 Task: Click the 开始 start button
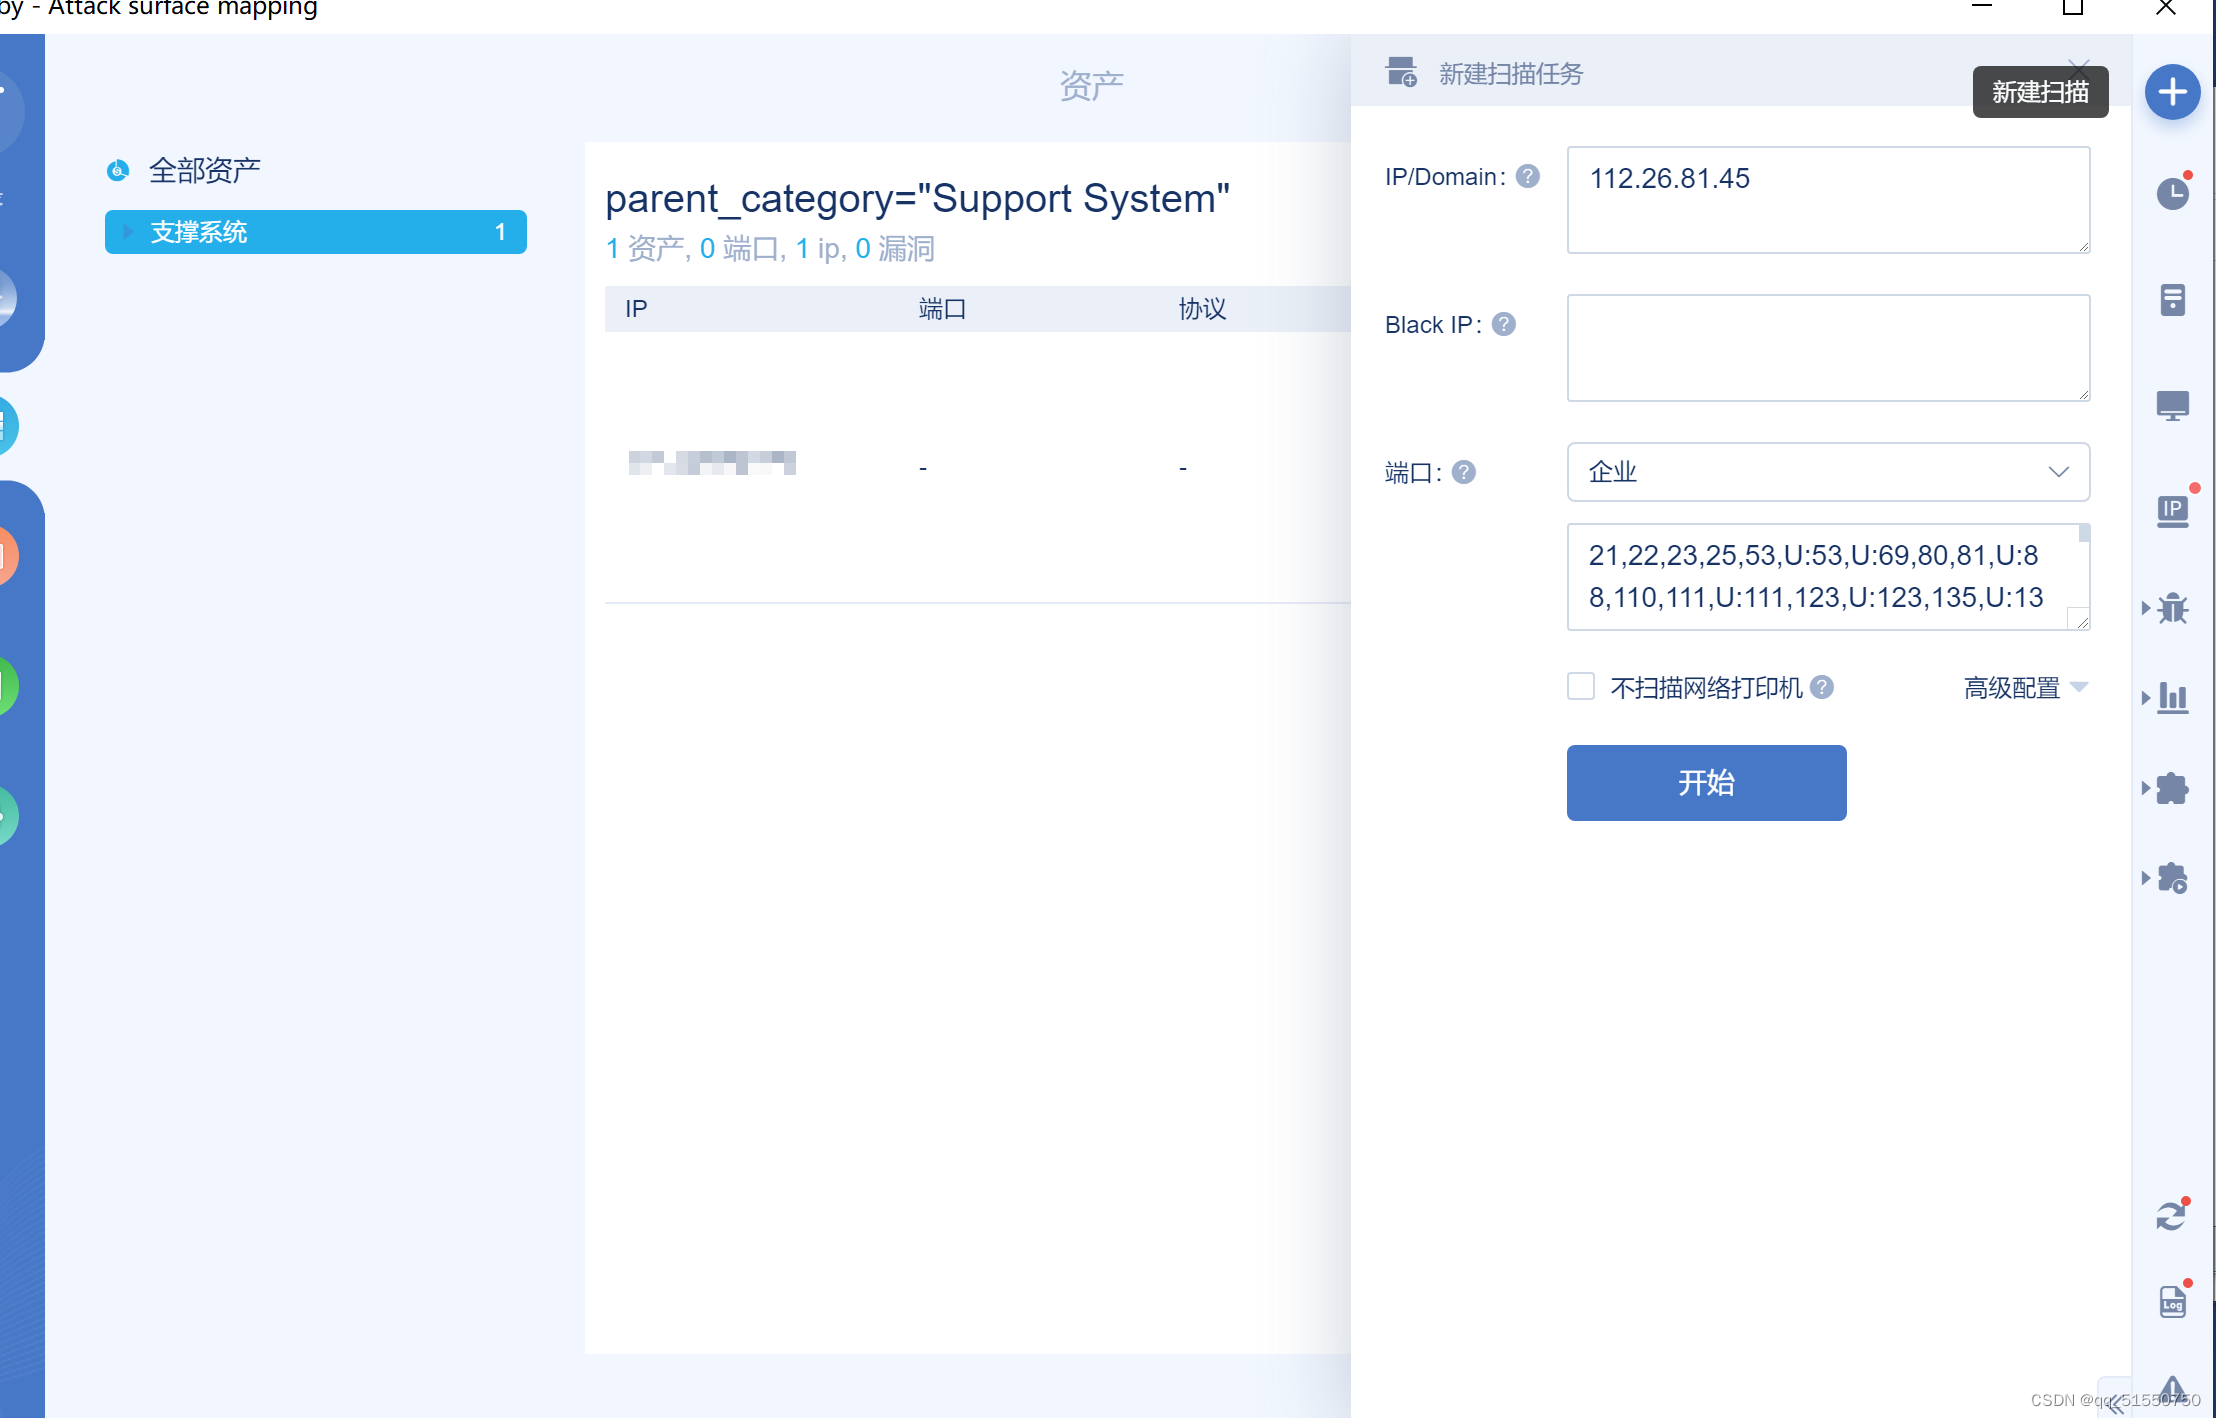[1706, 783]
